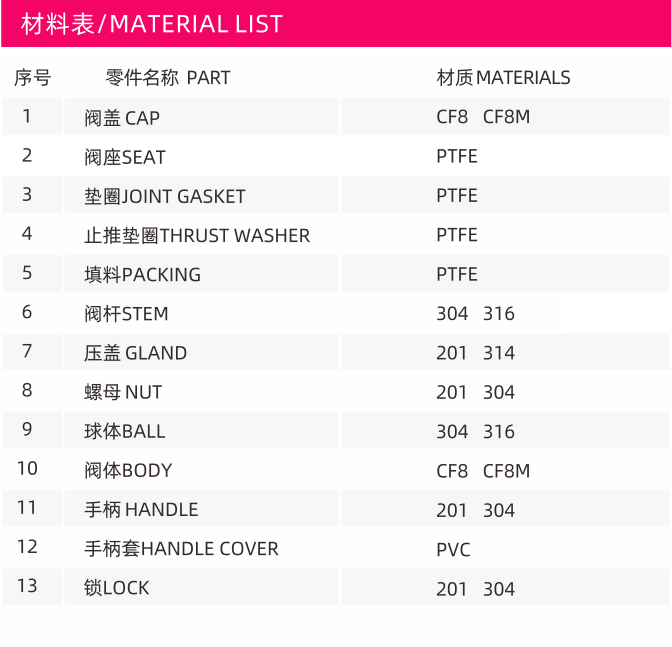
Task: Select the 压盖 GLAND entry
Action: [x=135, y=353]
